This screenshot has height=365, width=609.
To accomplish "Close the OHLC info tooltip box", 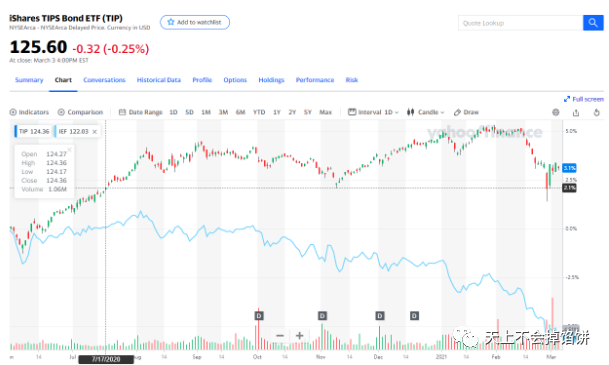I will (70, 149).
